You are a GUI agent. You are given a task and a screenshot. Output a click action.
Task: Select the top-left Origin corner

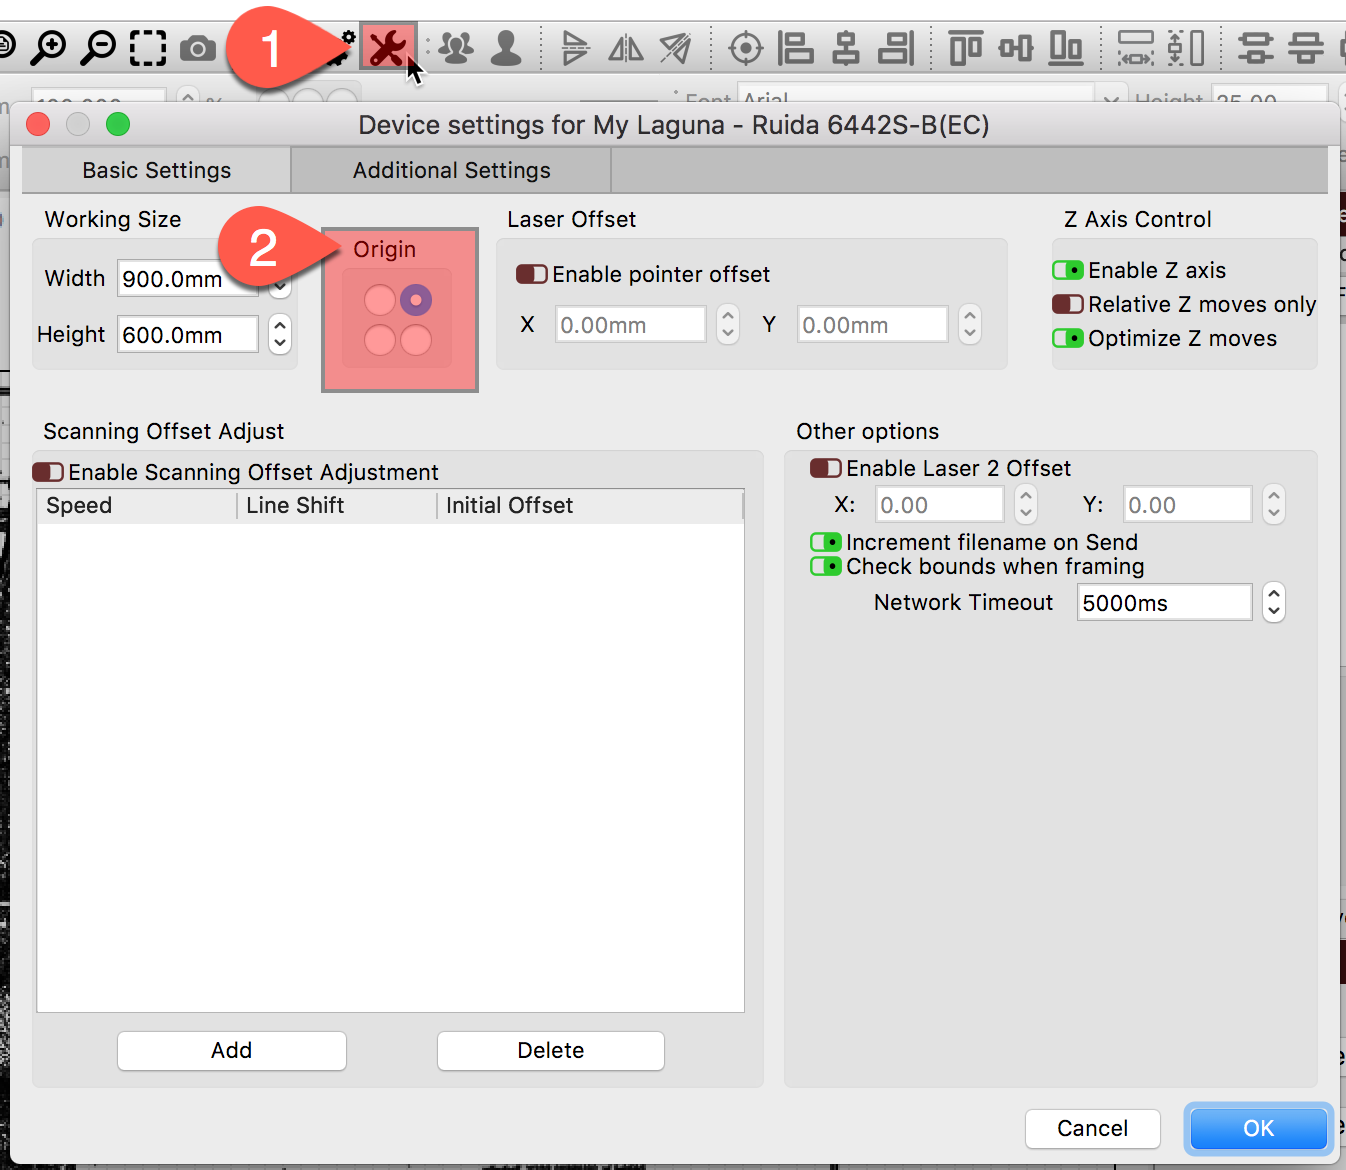pyautogui.click(x=380, y=300)
